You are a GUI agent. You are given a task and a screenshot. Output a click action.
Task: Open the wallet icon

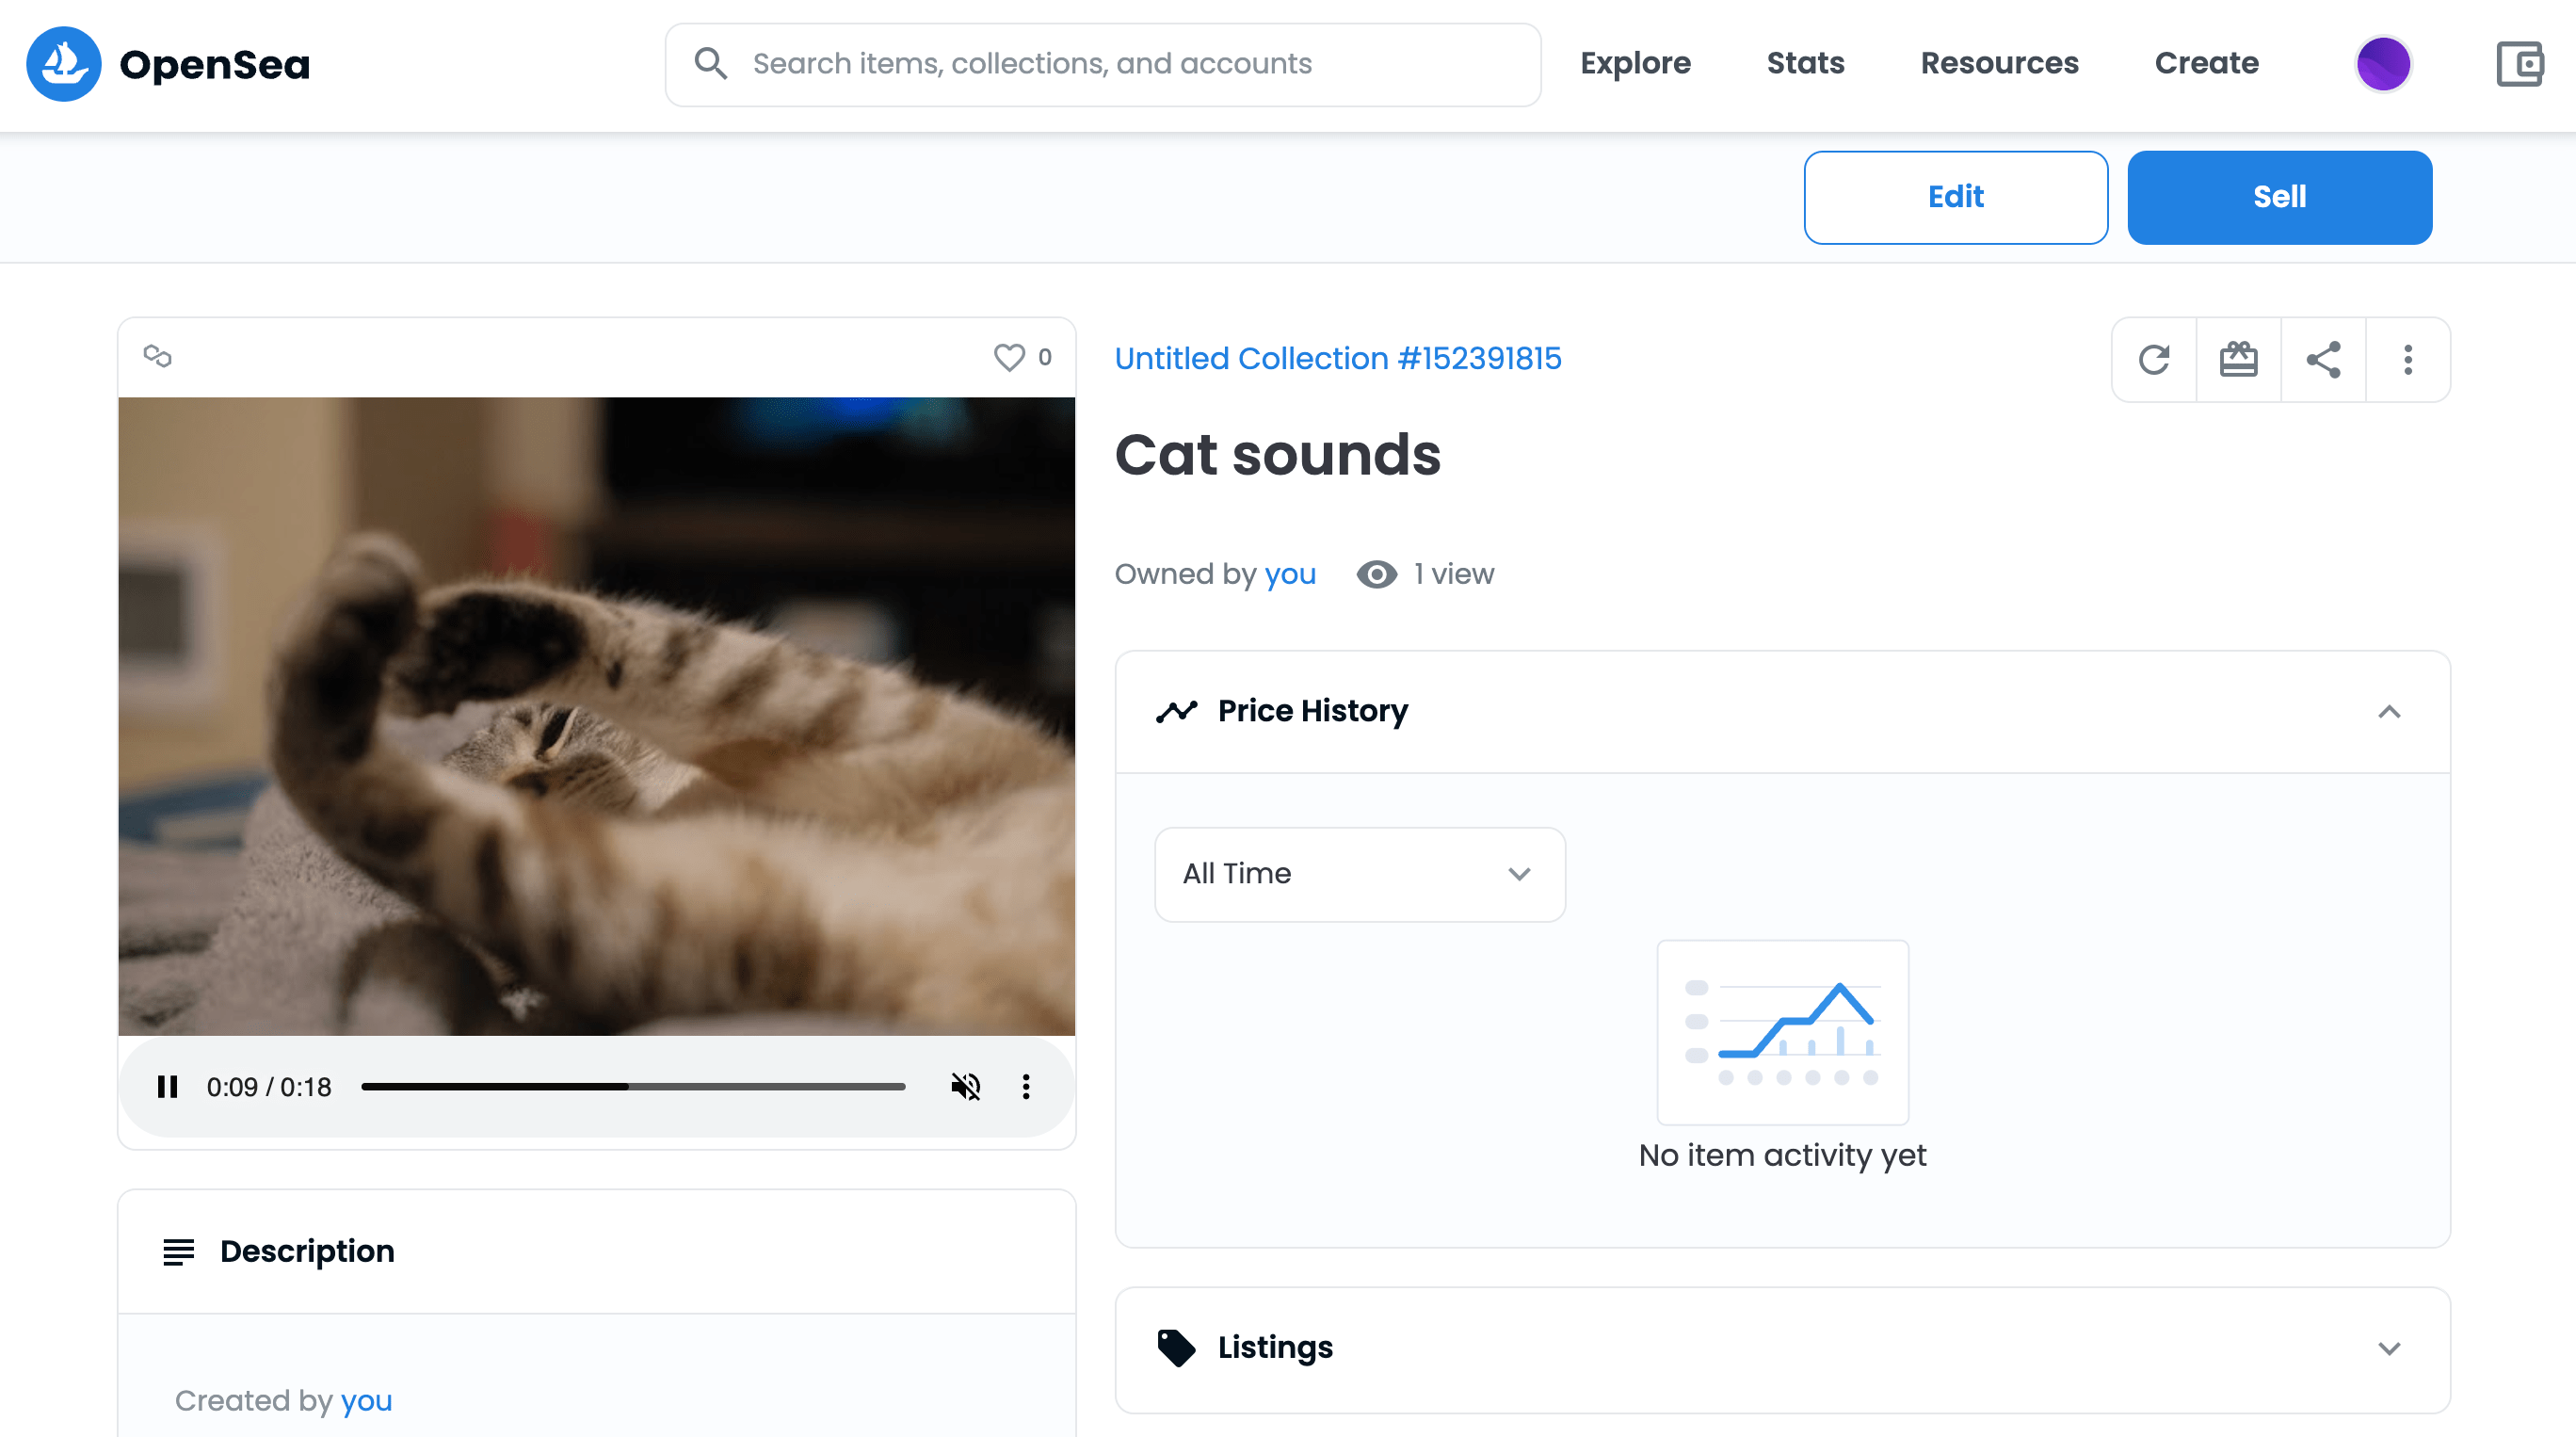pos(2520,64)
